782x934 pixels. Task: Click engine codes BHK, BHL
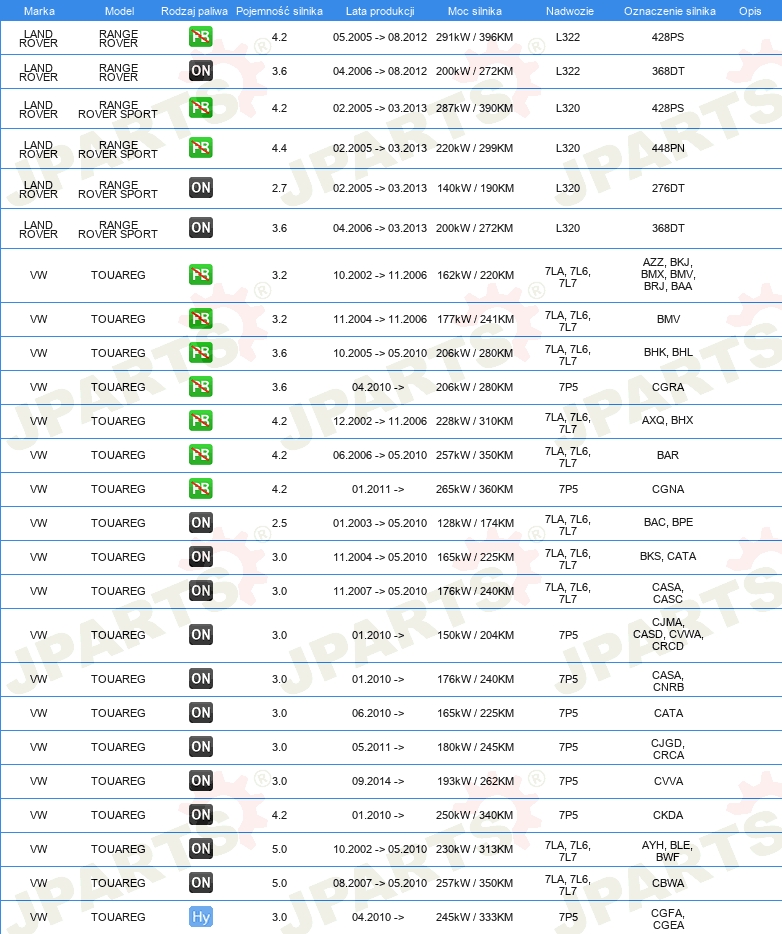point(668,352)
